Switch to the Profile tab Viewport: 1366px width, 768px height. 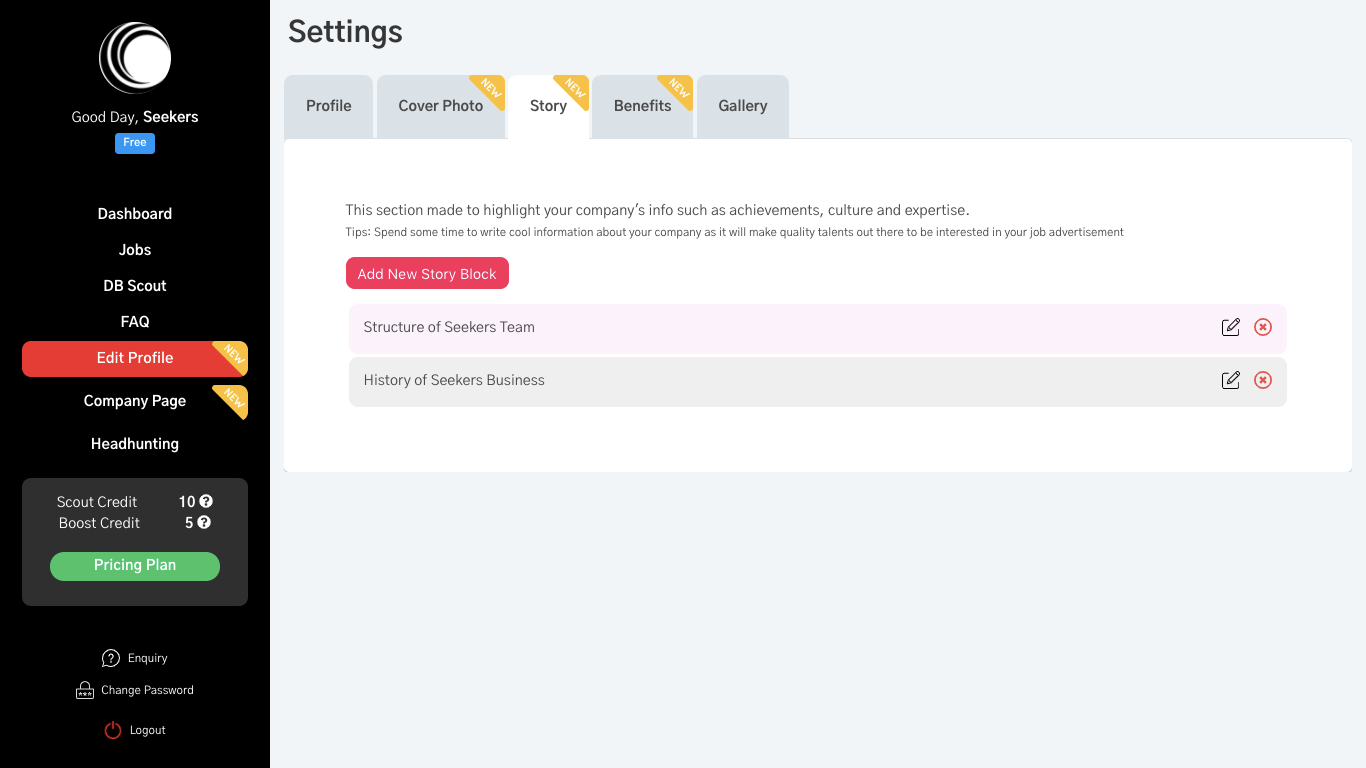[x=329, y=106]
